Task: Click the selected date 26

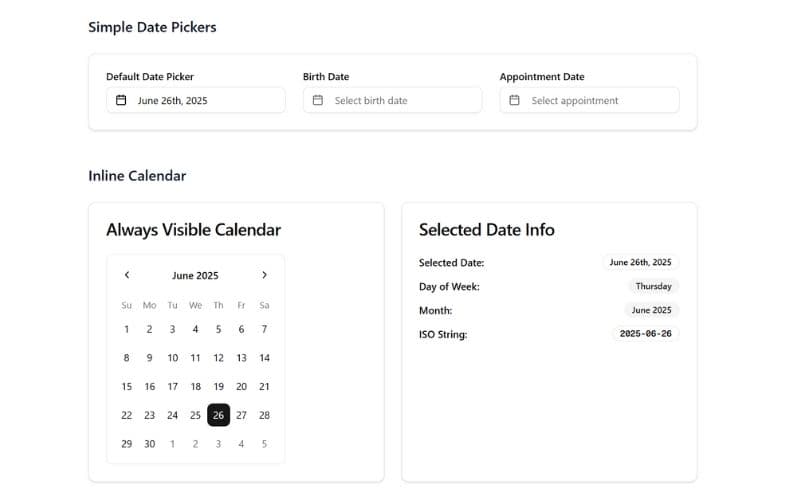Action: click(218, 415)
